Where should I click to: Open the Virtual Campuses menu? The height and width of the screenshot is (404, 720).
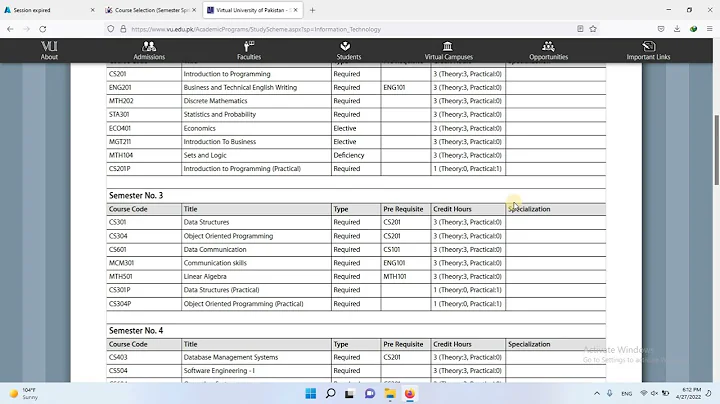(448, 50)
